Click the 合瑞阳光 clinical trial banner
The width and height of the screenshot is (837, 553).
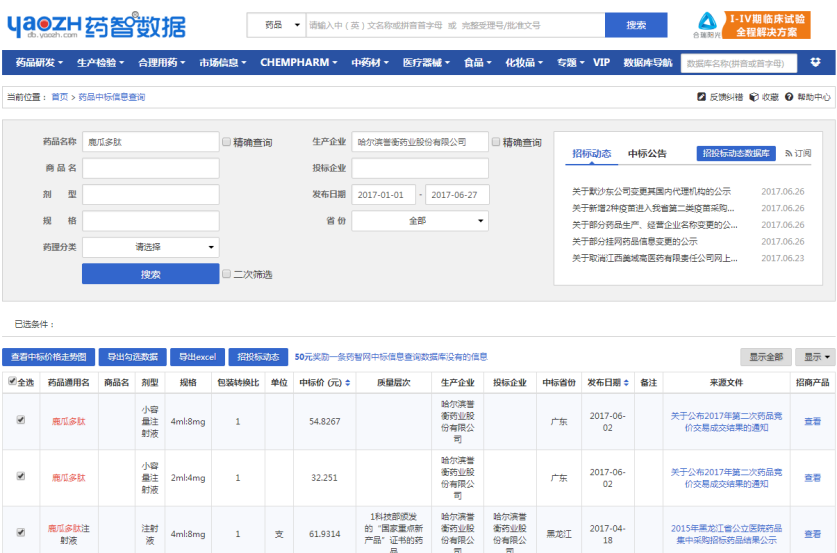[752, 25]
